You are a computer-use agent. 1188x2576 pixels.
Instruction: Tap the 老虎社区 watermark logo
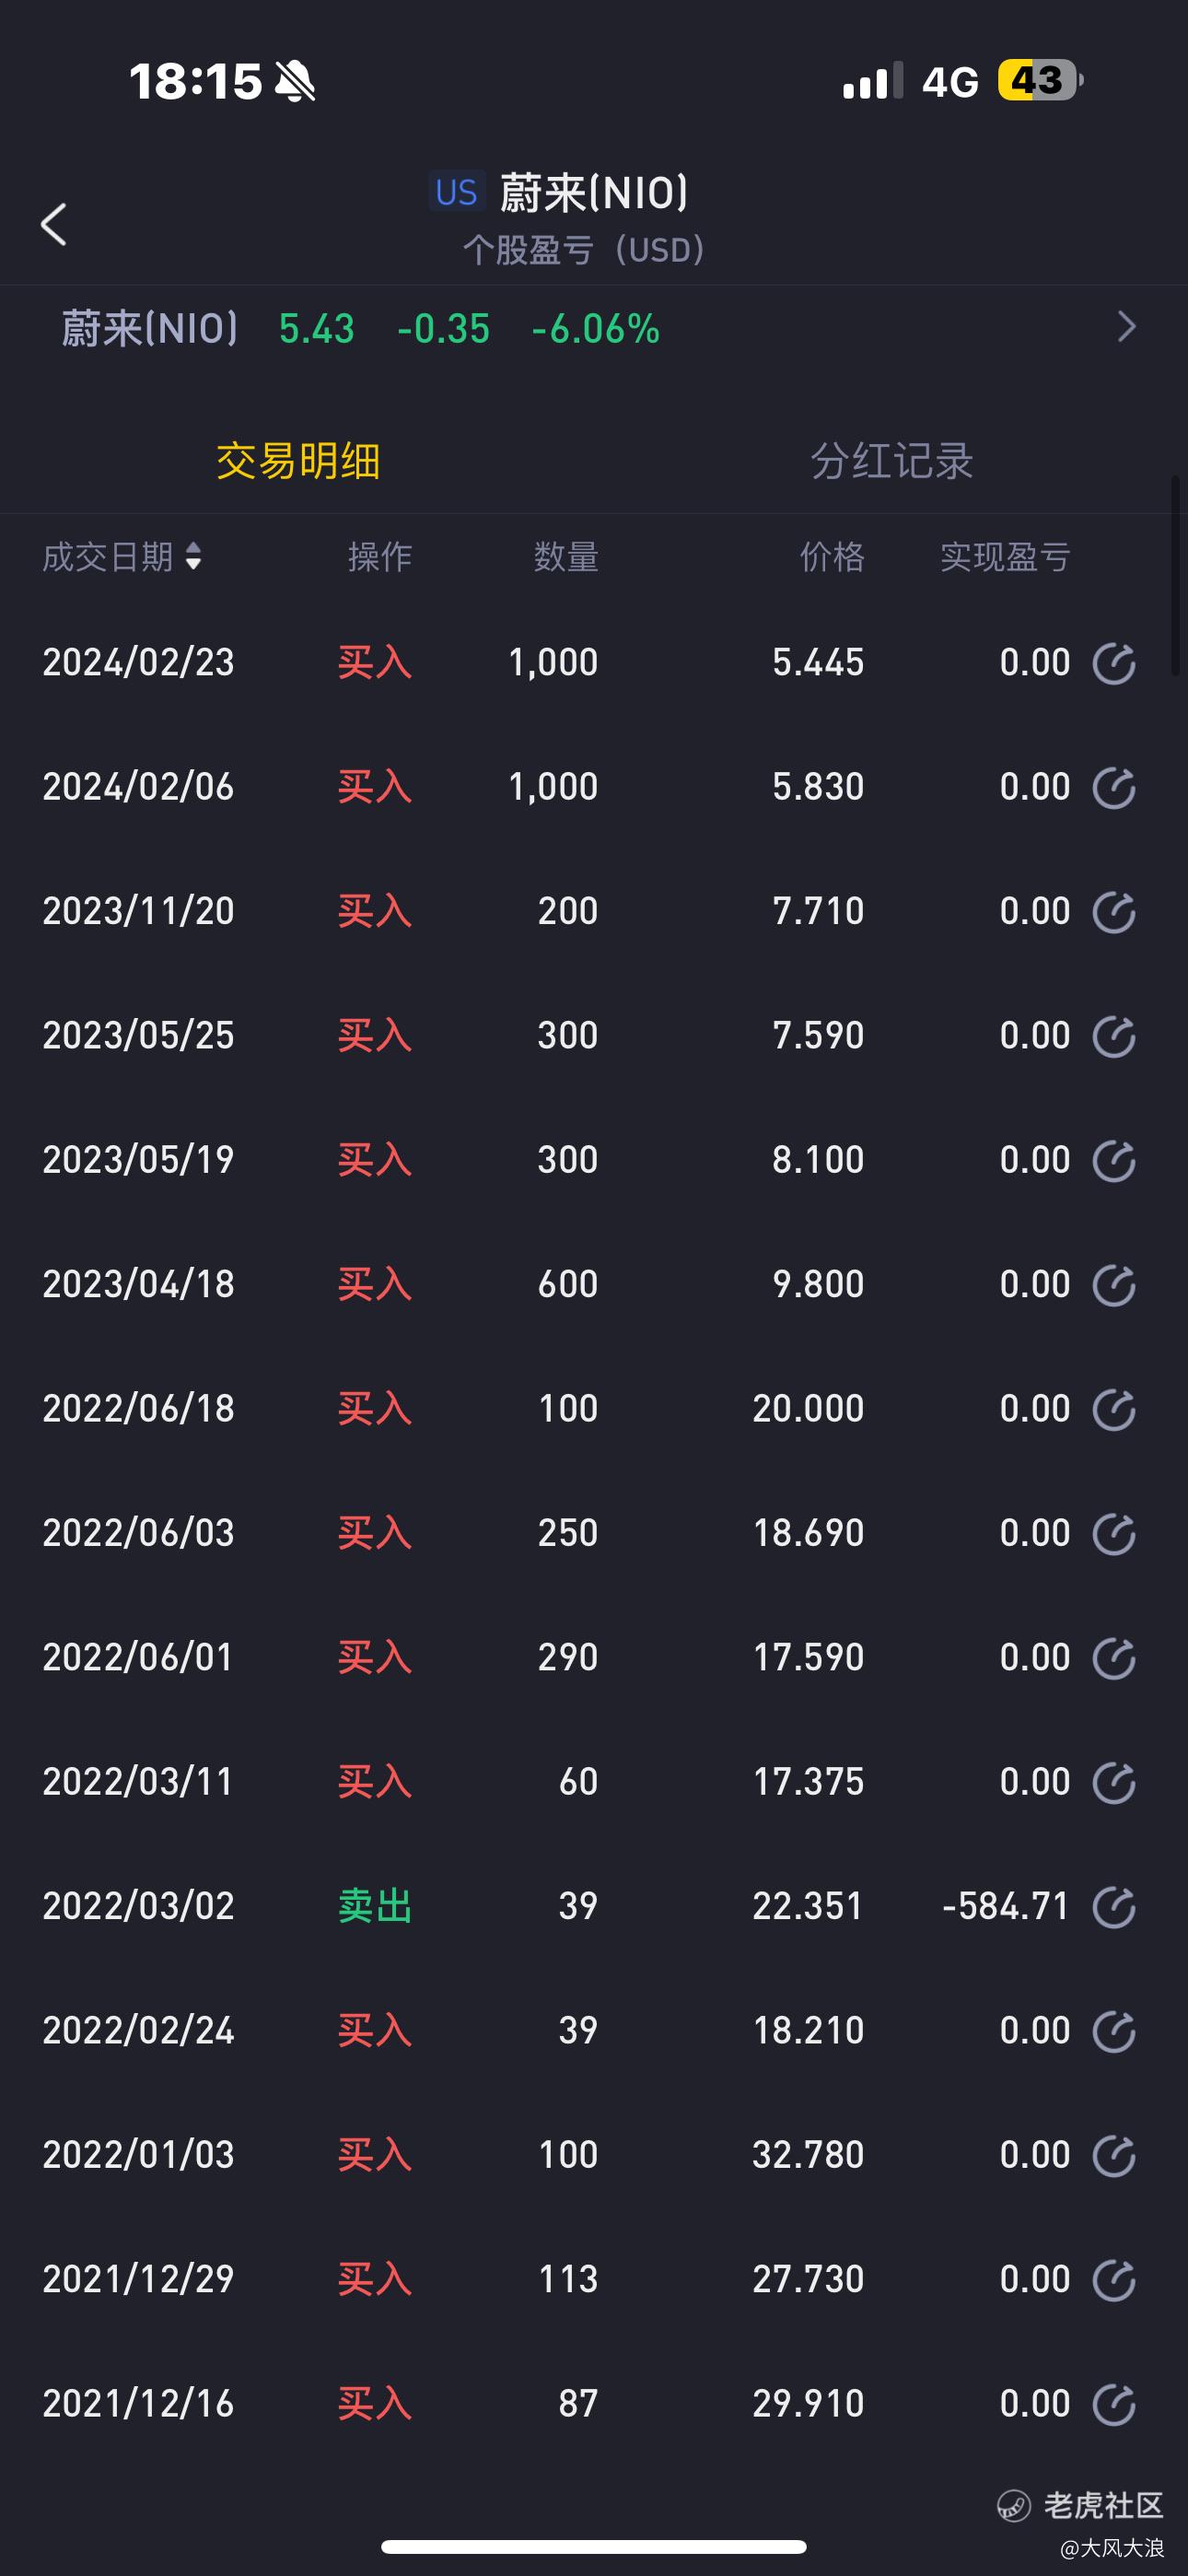coord(1081,2506)
